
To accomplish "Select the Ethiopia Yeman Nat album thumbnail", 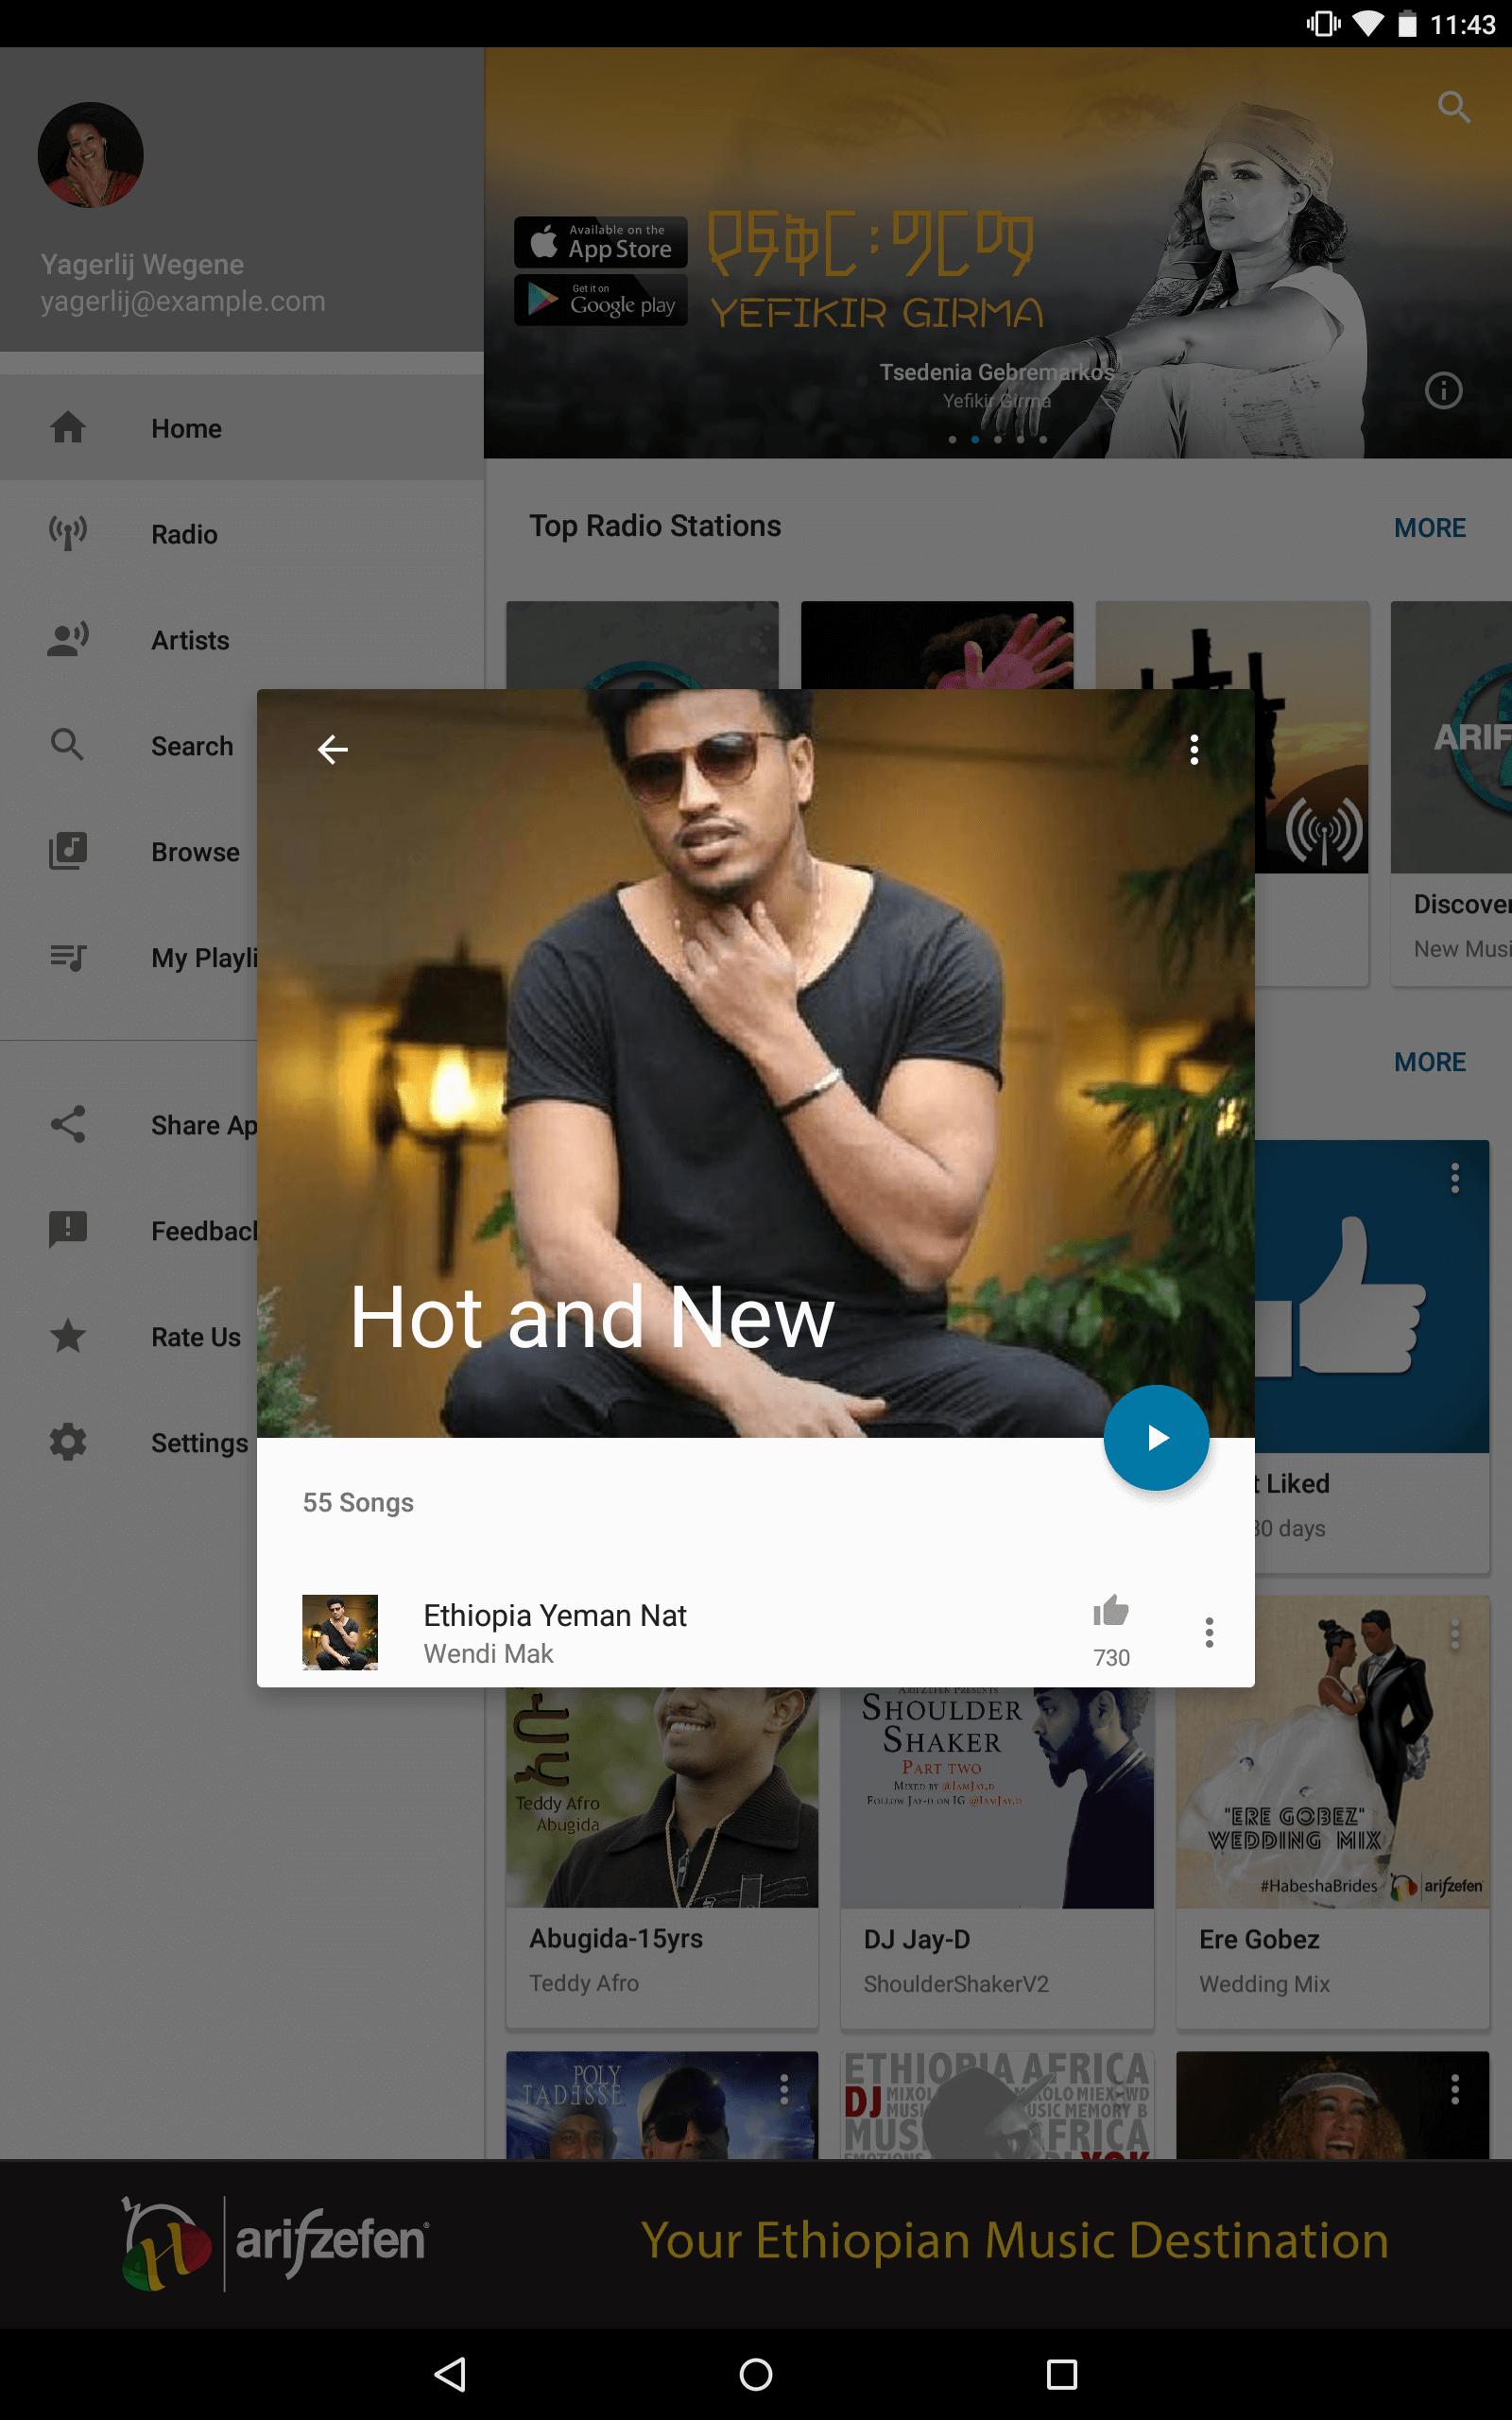I will (x=340, y=1632).
